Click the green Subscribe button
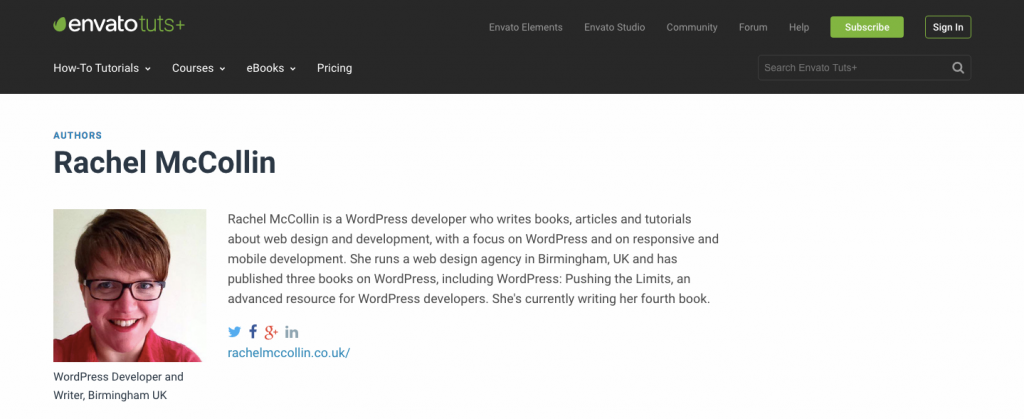 (x=867, y=27)
